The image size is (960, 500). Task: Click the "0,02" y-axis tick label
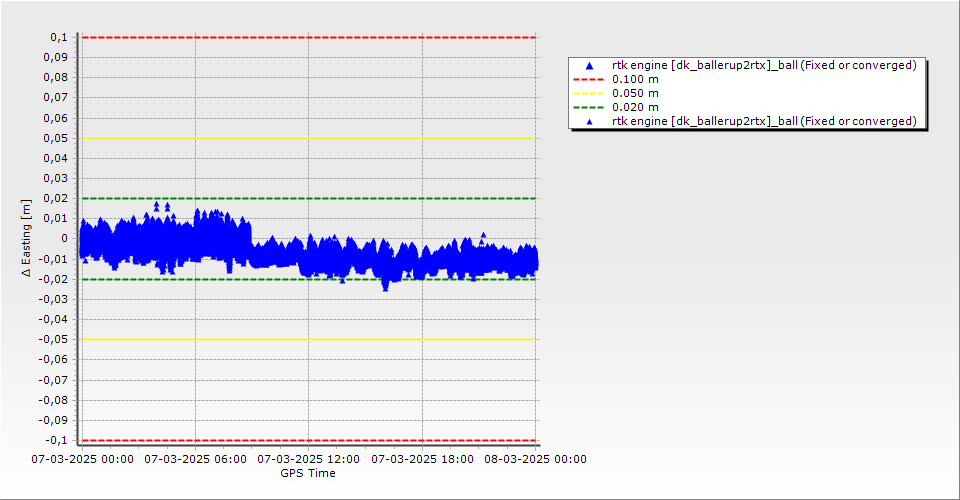56,198
